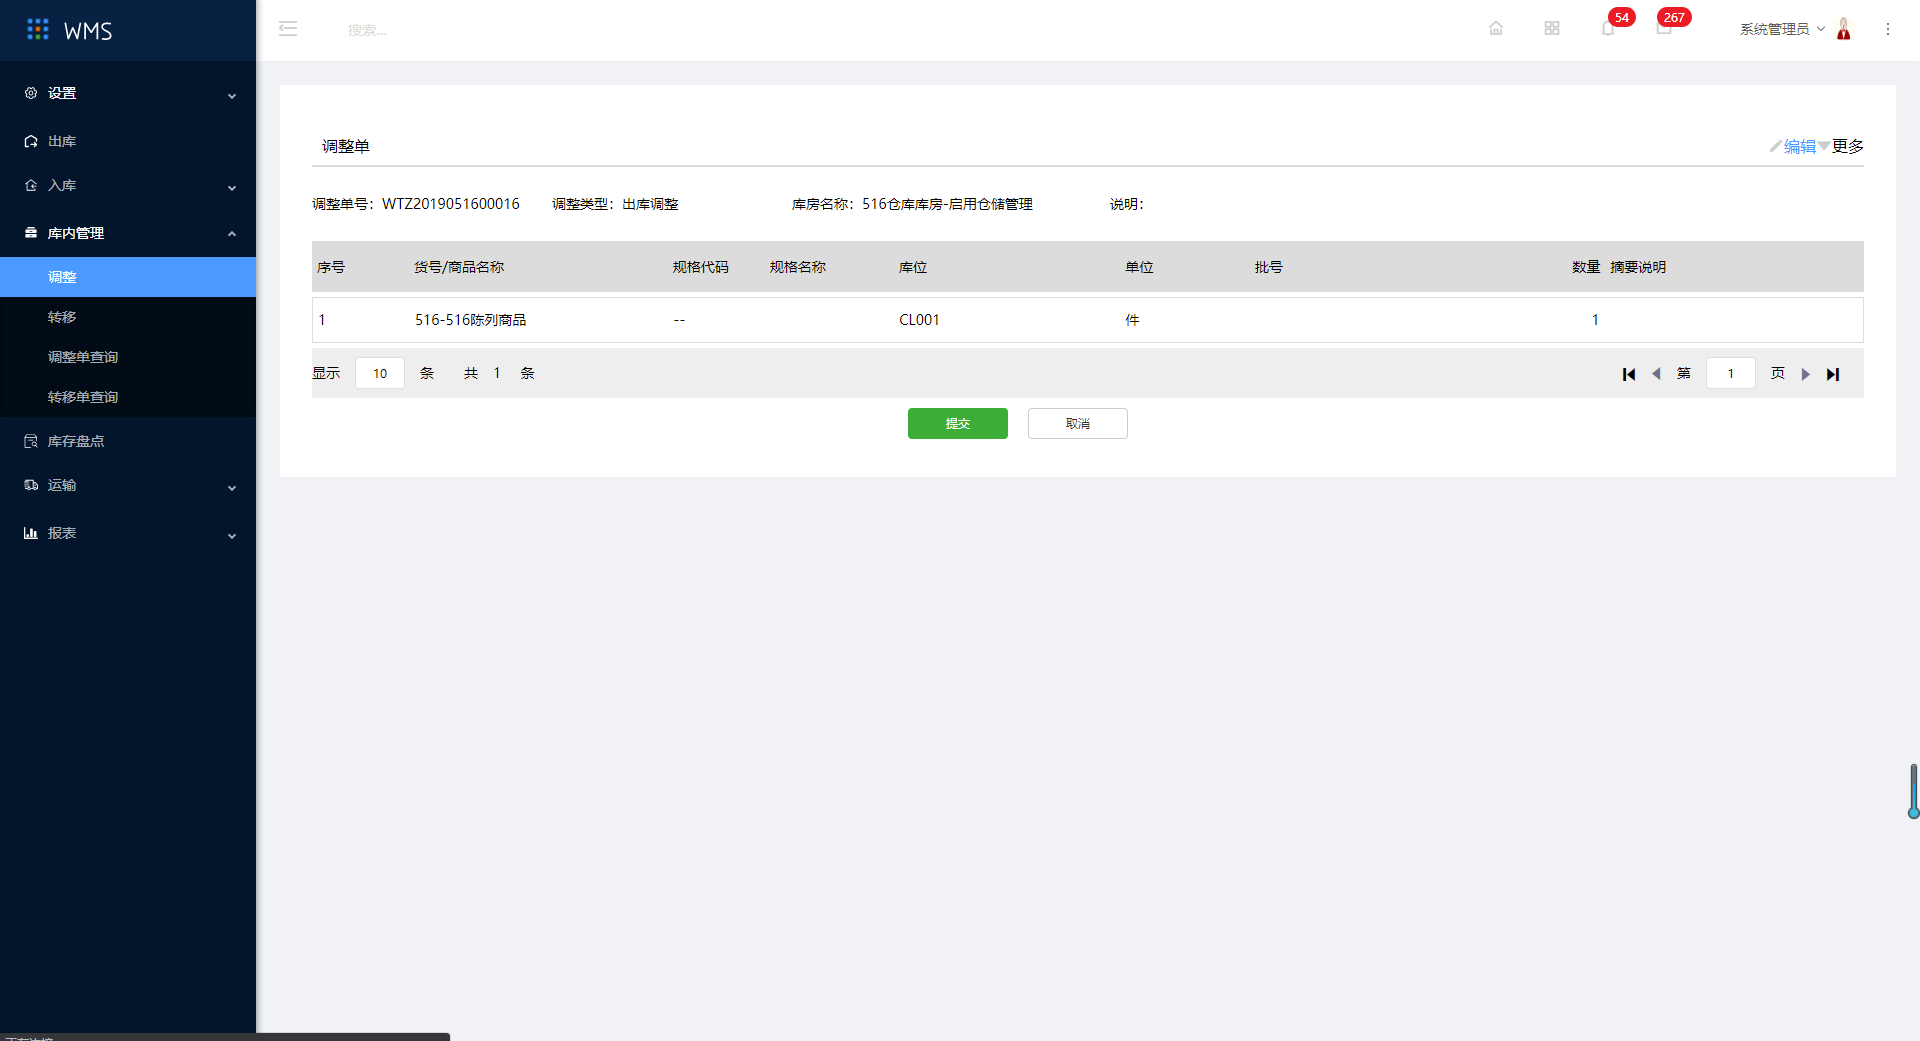Click the 出库 sidebar icon
1920x1041 pixels.
[x=31, y=141]
